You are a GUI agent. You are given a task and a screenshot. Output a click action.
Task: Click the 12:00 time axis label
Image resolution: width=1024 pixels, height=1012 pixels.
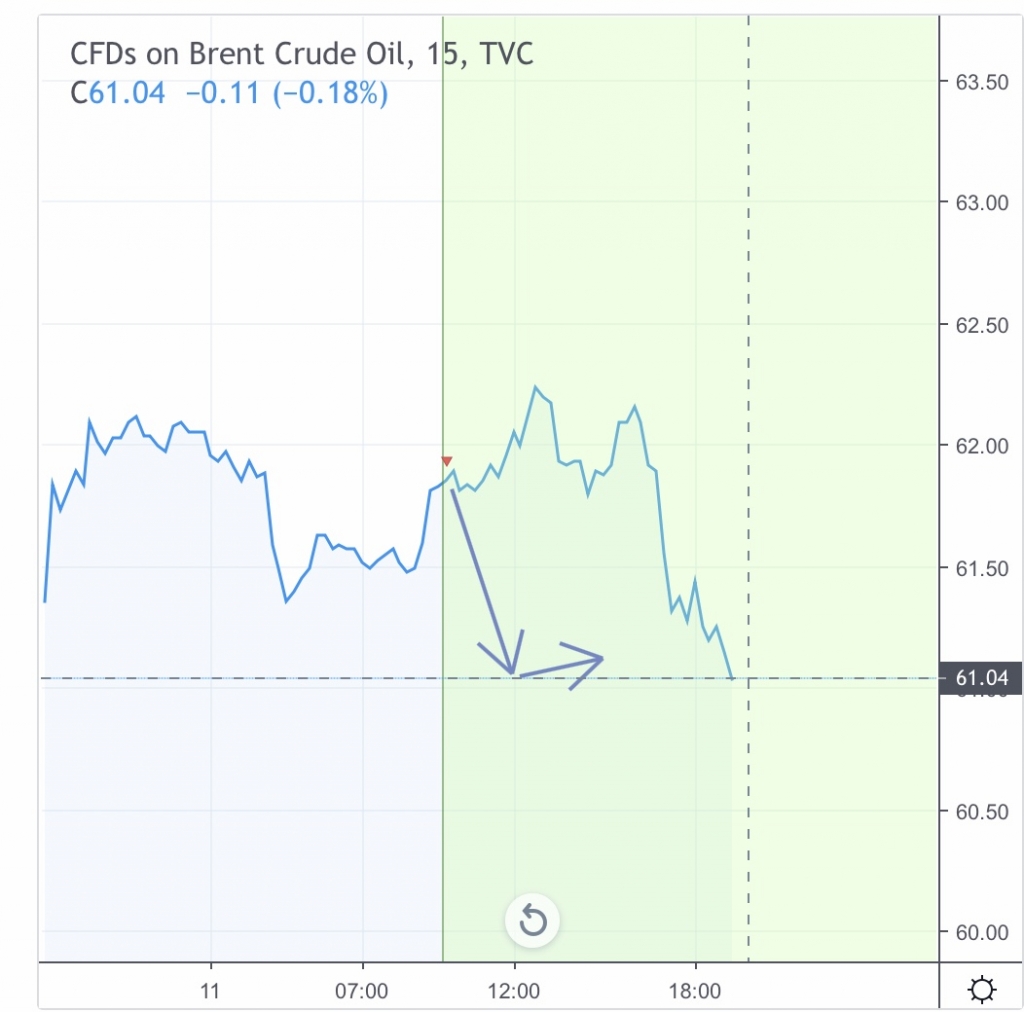tap(514, 991)
